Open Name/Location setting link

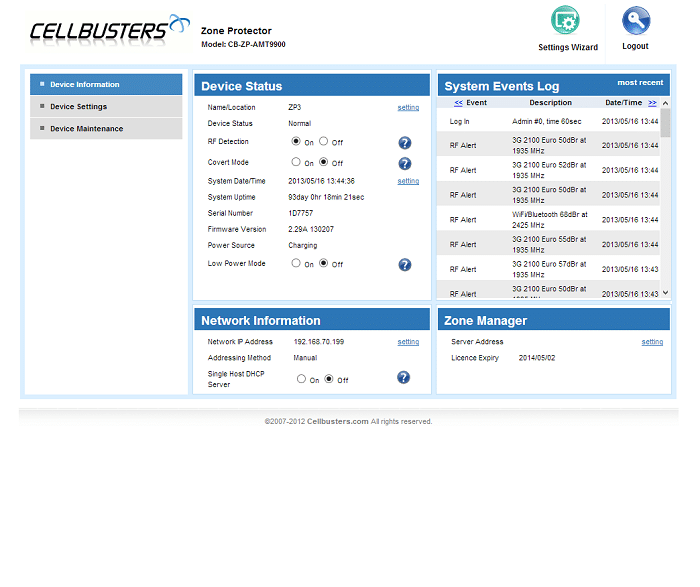click(x=408, y=108)
